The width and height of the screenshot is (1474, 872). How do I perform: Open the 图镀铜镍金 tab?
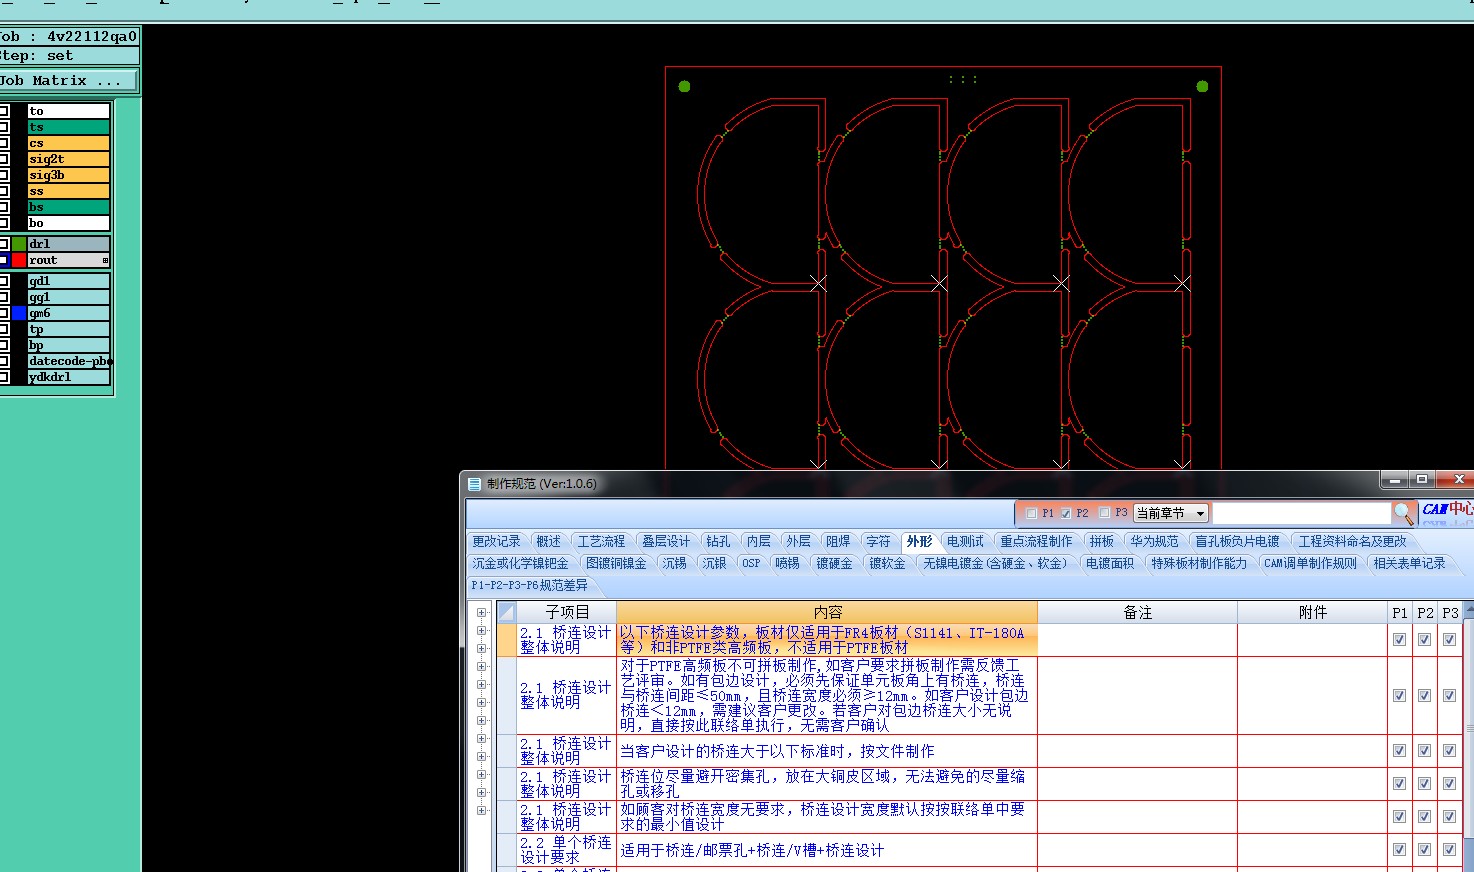pyautogui.click(x=616, y=563)
